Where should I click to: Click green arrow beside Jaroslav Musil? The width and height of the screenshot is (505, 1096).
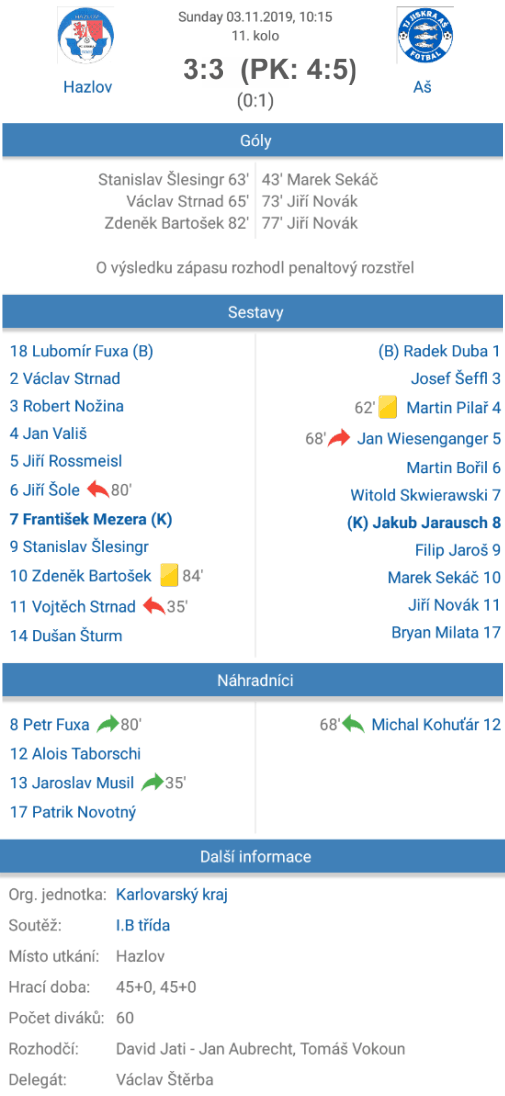pyautogui.click(x=152, y=783)
